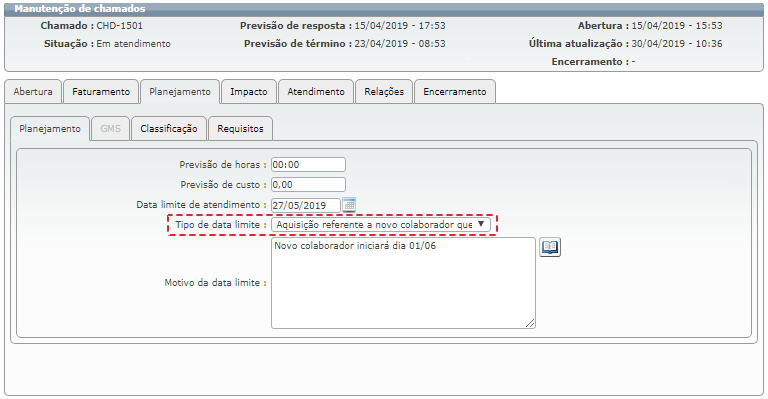This screenshot has width=768, height=399.
Task: Click the Abertura date 15/04/2019 - 15:53
Action: (x=677, y=25)
